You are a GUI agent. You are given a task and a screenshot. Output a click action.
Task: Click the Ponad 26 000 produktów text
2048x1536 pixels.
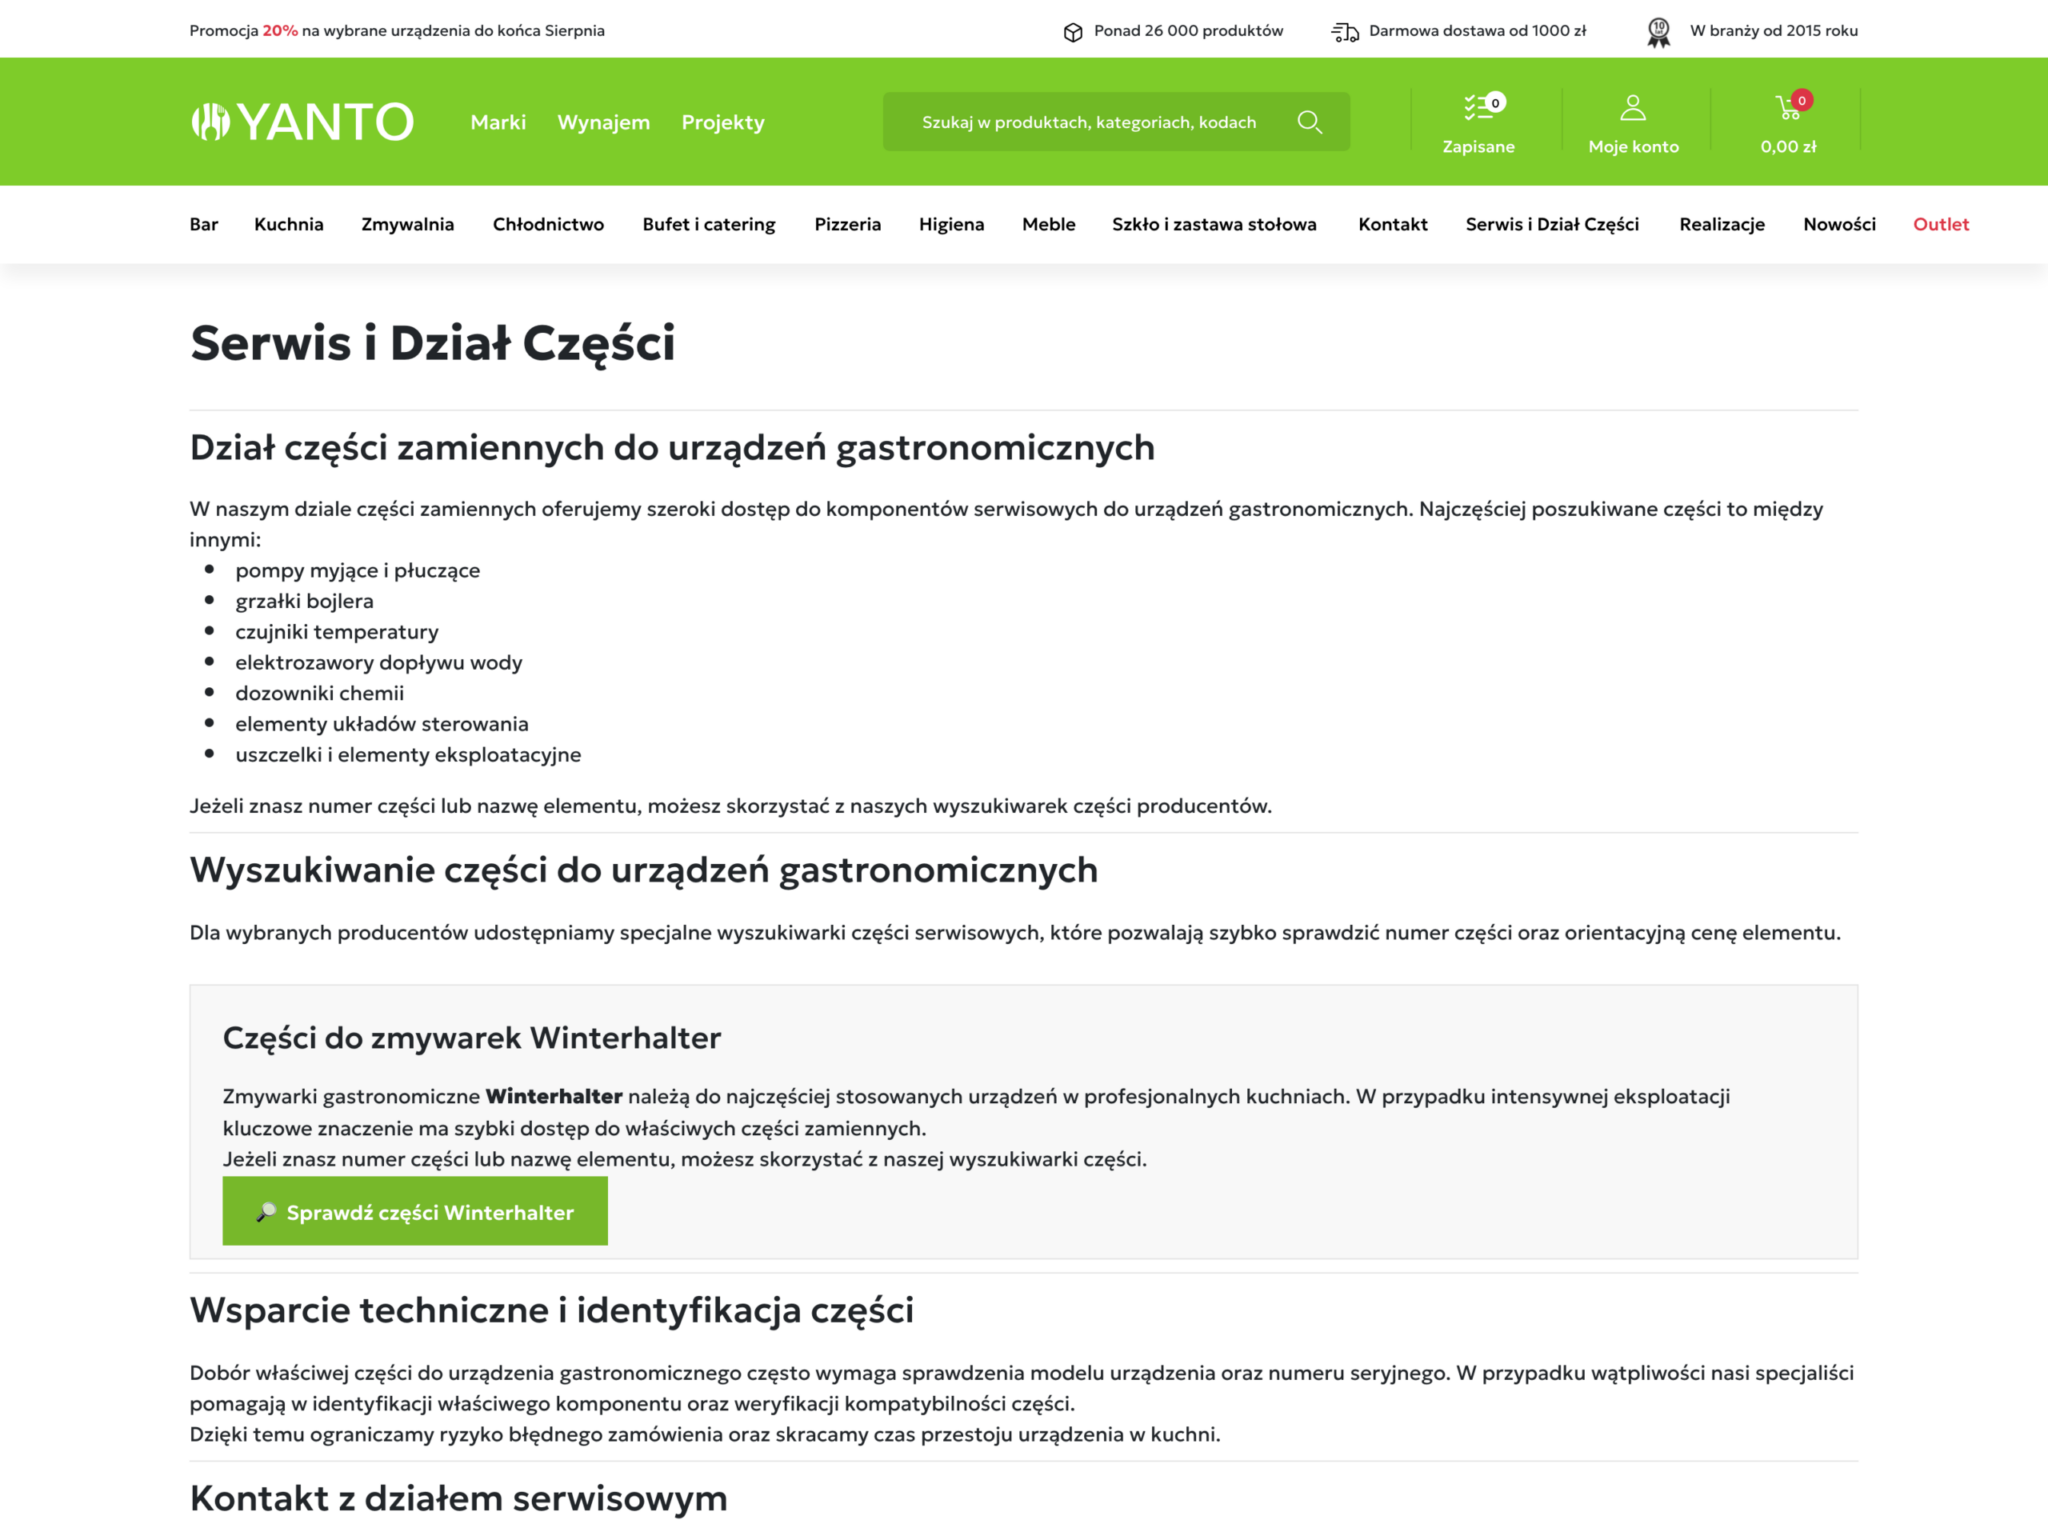coord(1188,31)
